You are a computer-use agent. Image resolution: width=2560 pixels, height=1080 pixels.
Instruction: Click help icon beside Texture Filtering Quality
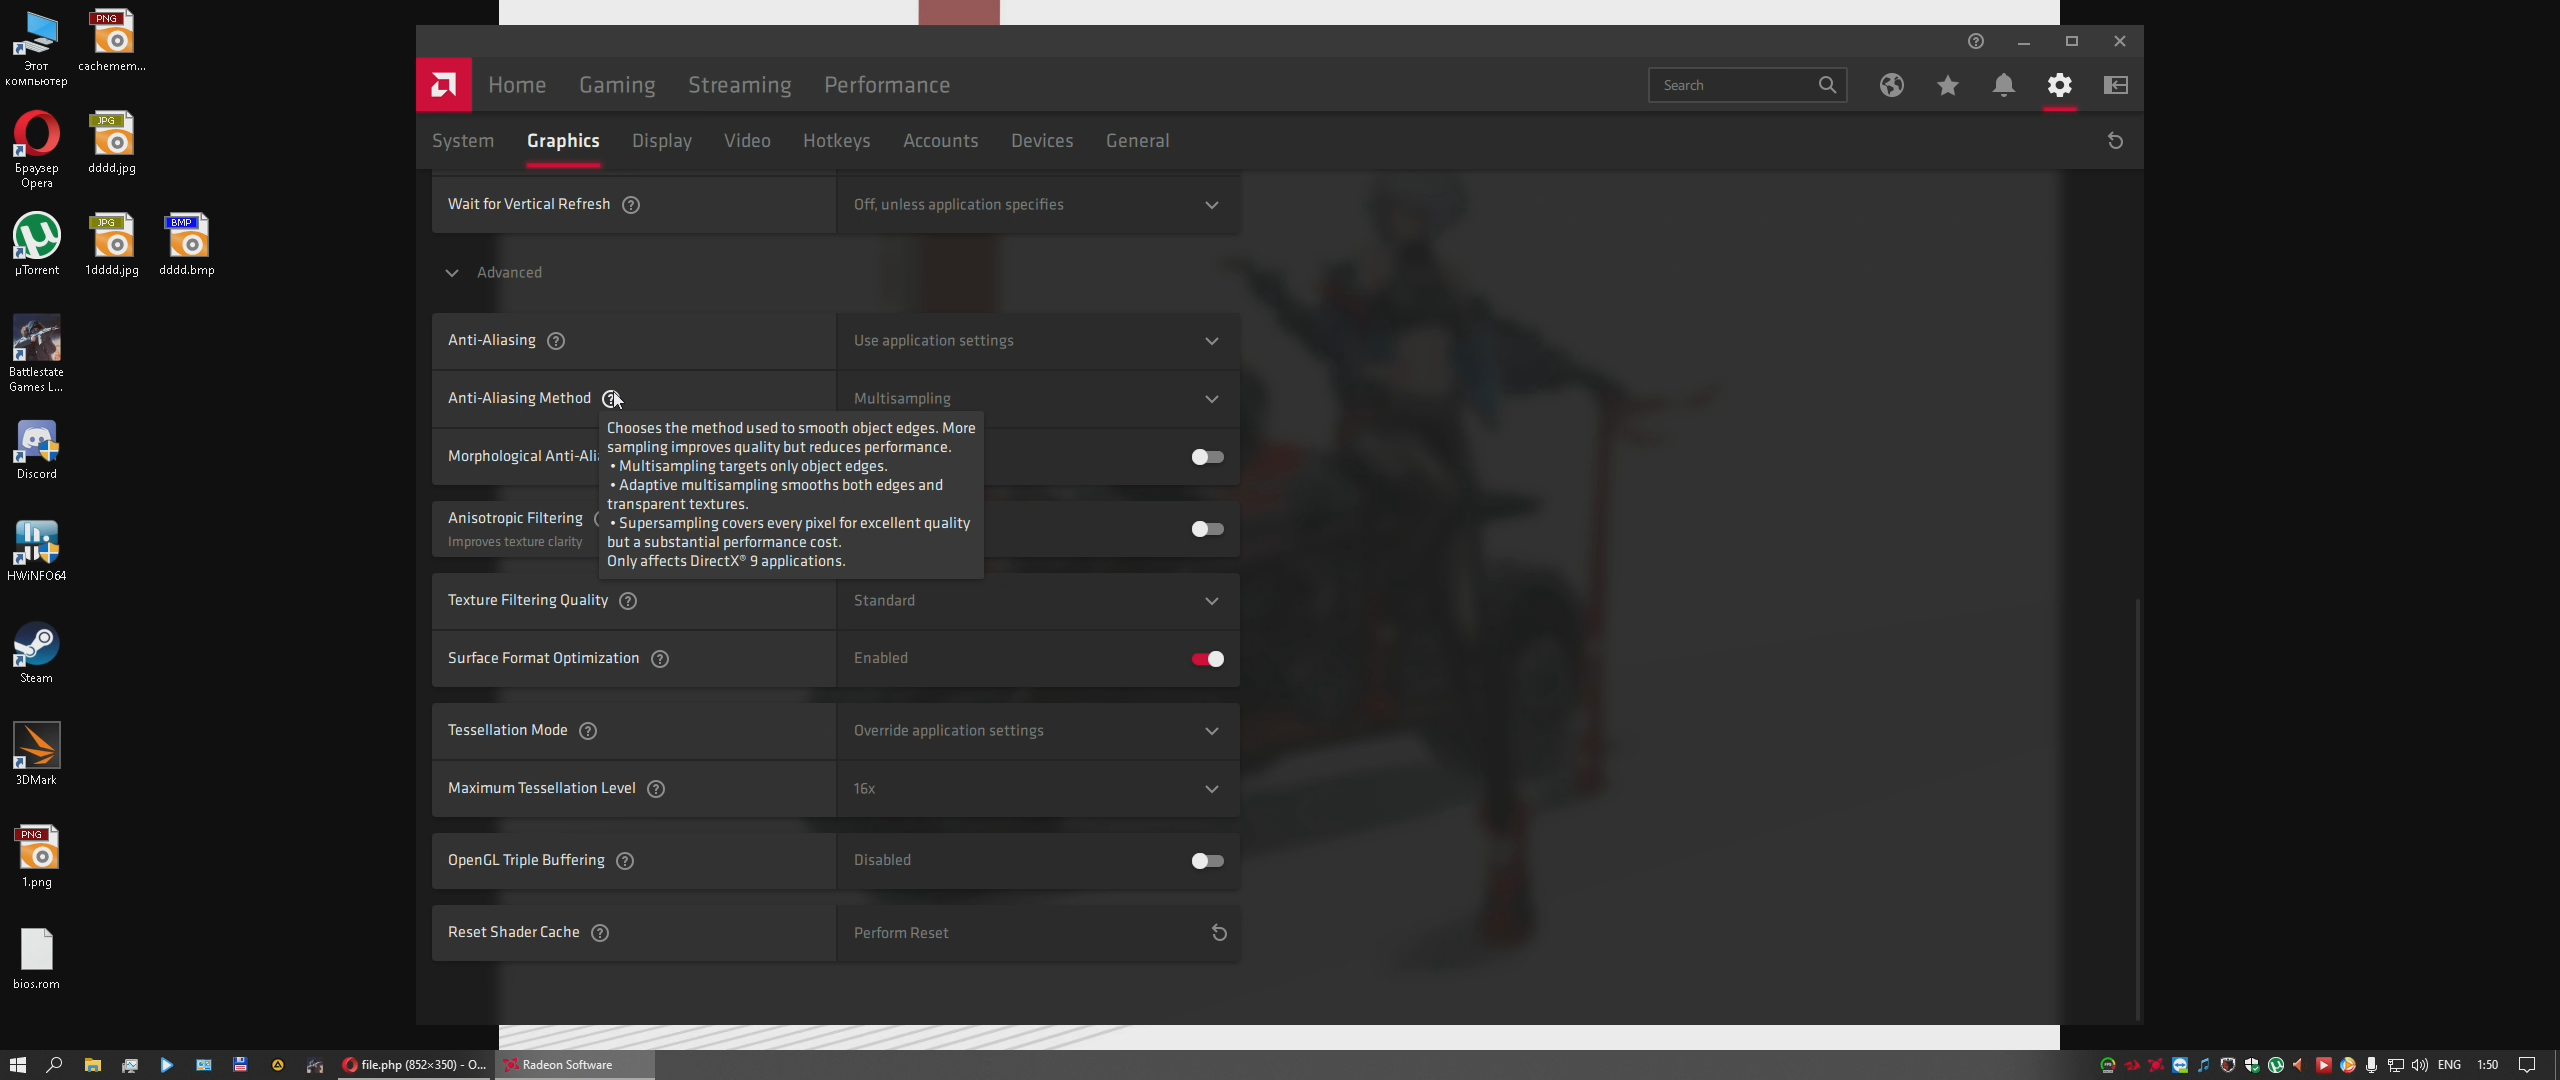628,601
